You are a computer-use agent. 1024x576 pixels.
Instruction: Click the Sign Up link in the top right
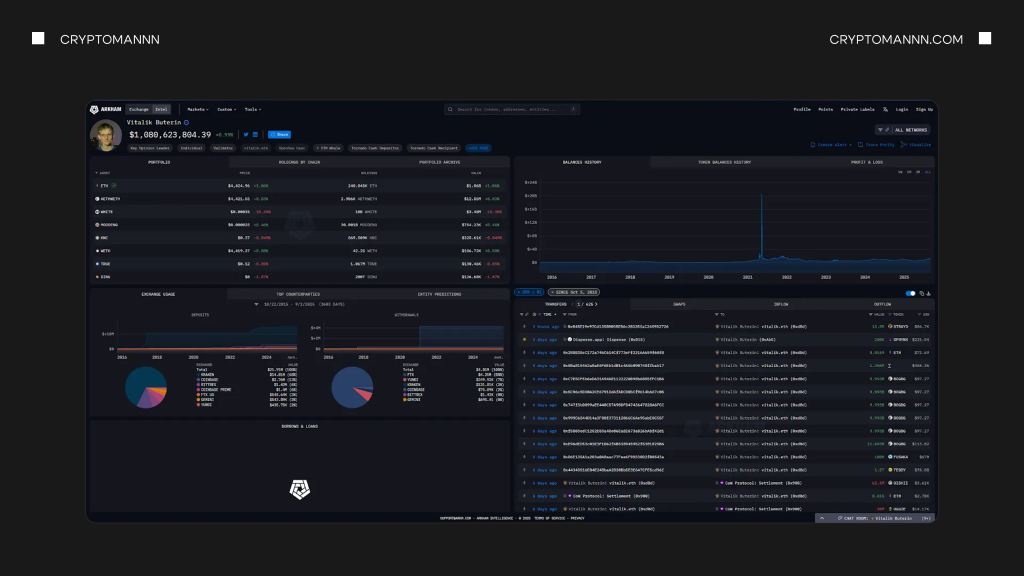(924, 109)
